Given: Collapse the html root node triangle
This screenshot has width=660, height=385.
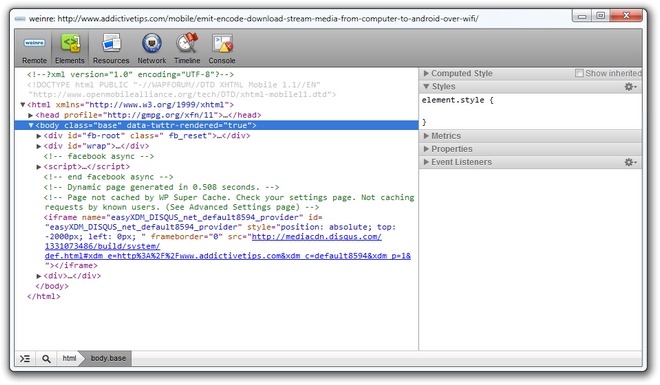Looking at the screenshot, I should pos(23,104).
